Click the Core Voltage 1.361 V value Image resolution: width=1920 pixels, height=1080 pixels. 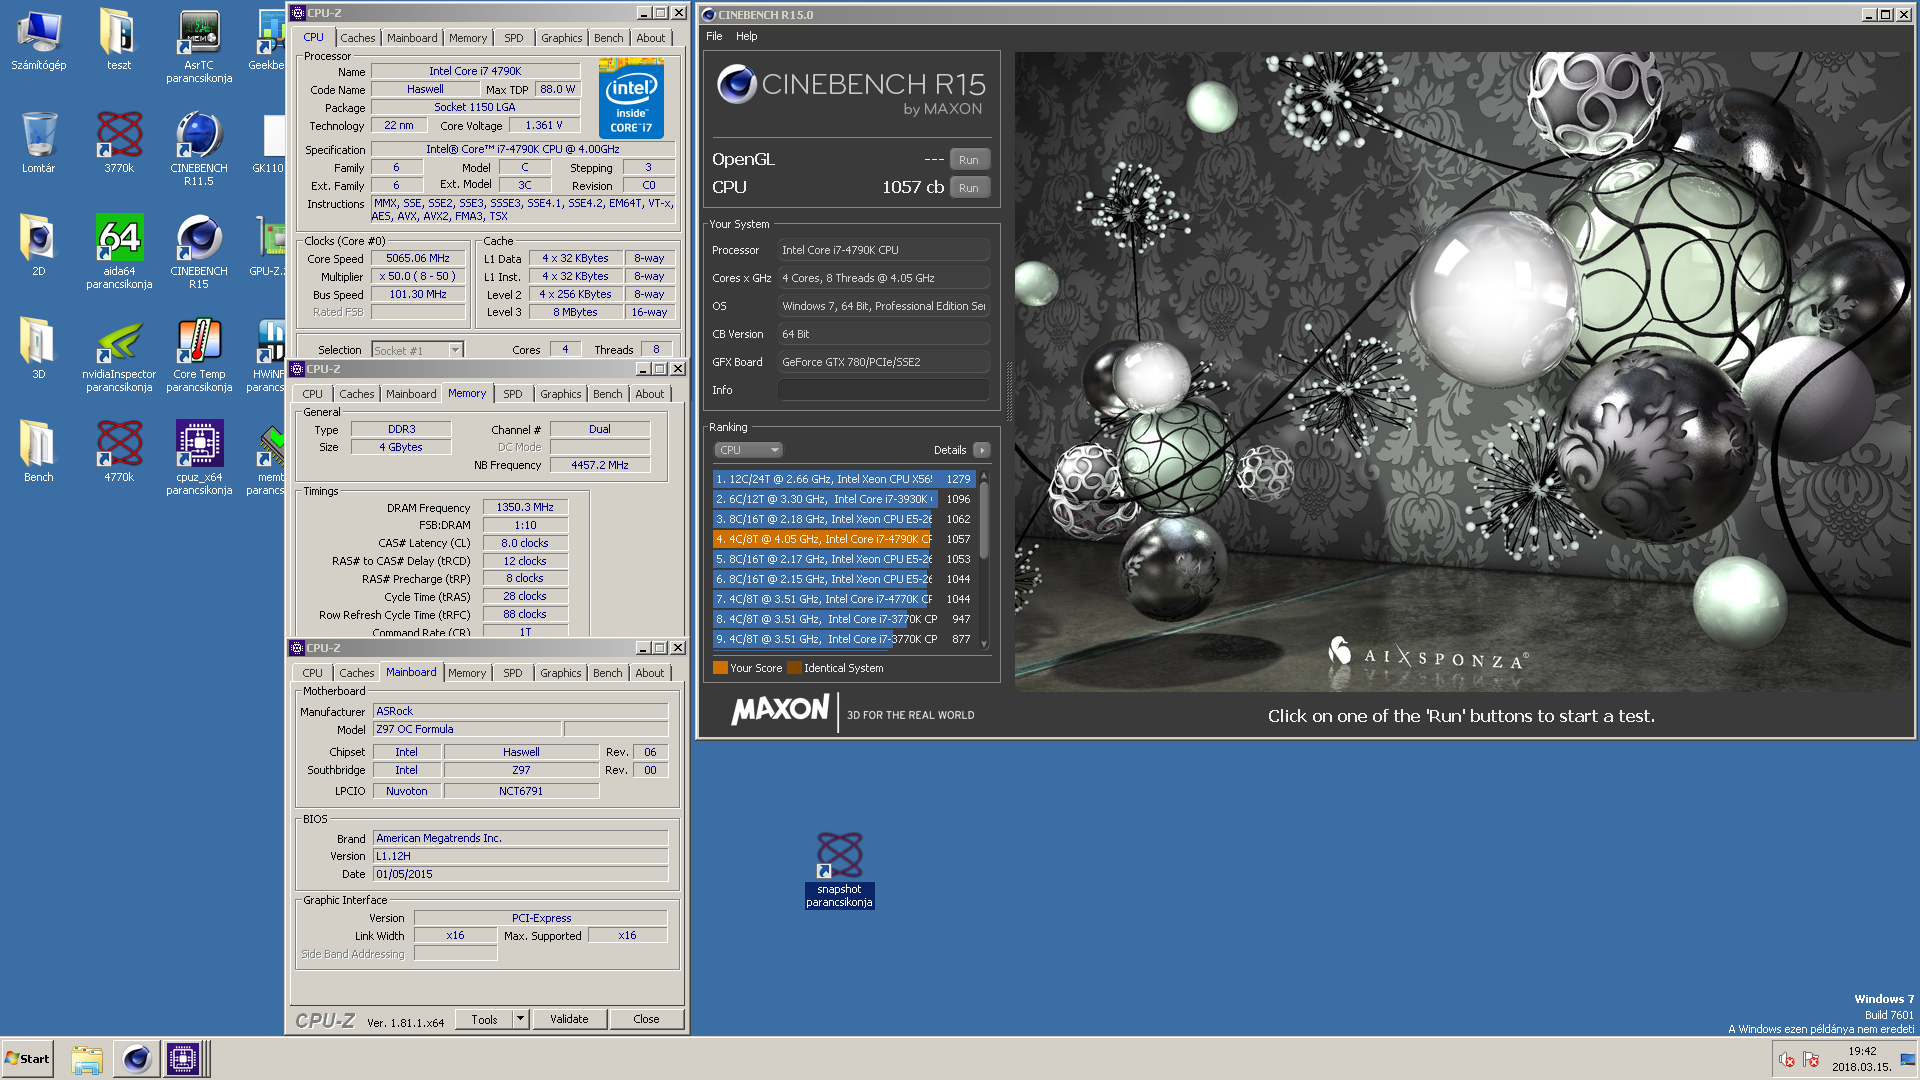click(543, 125)
